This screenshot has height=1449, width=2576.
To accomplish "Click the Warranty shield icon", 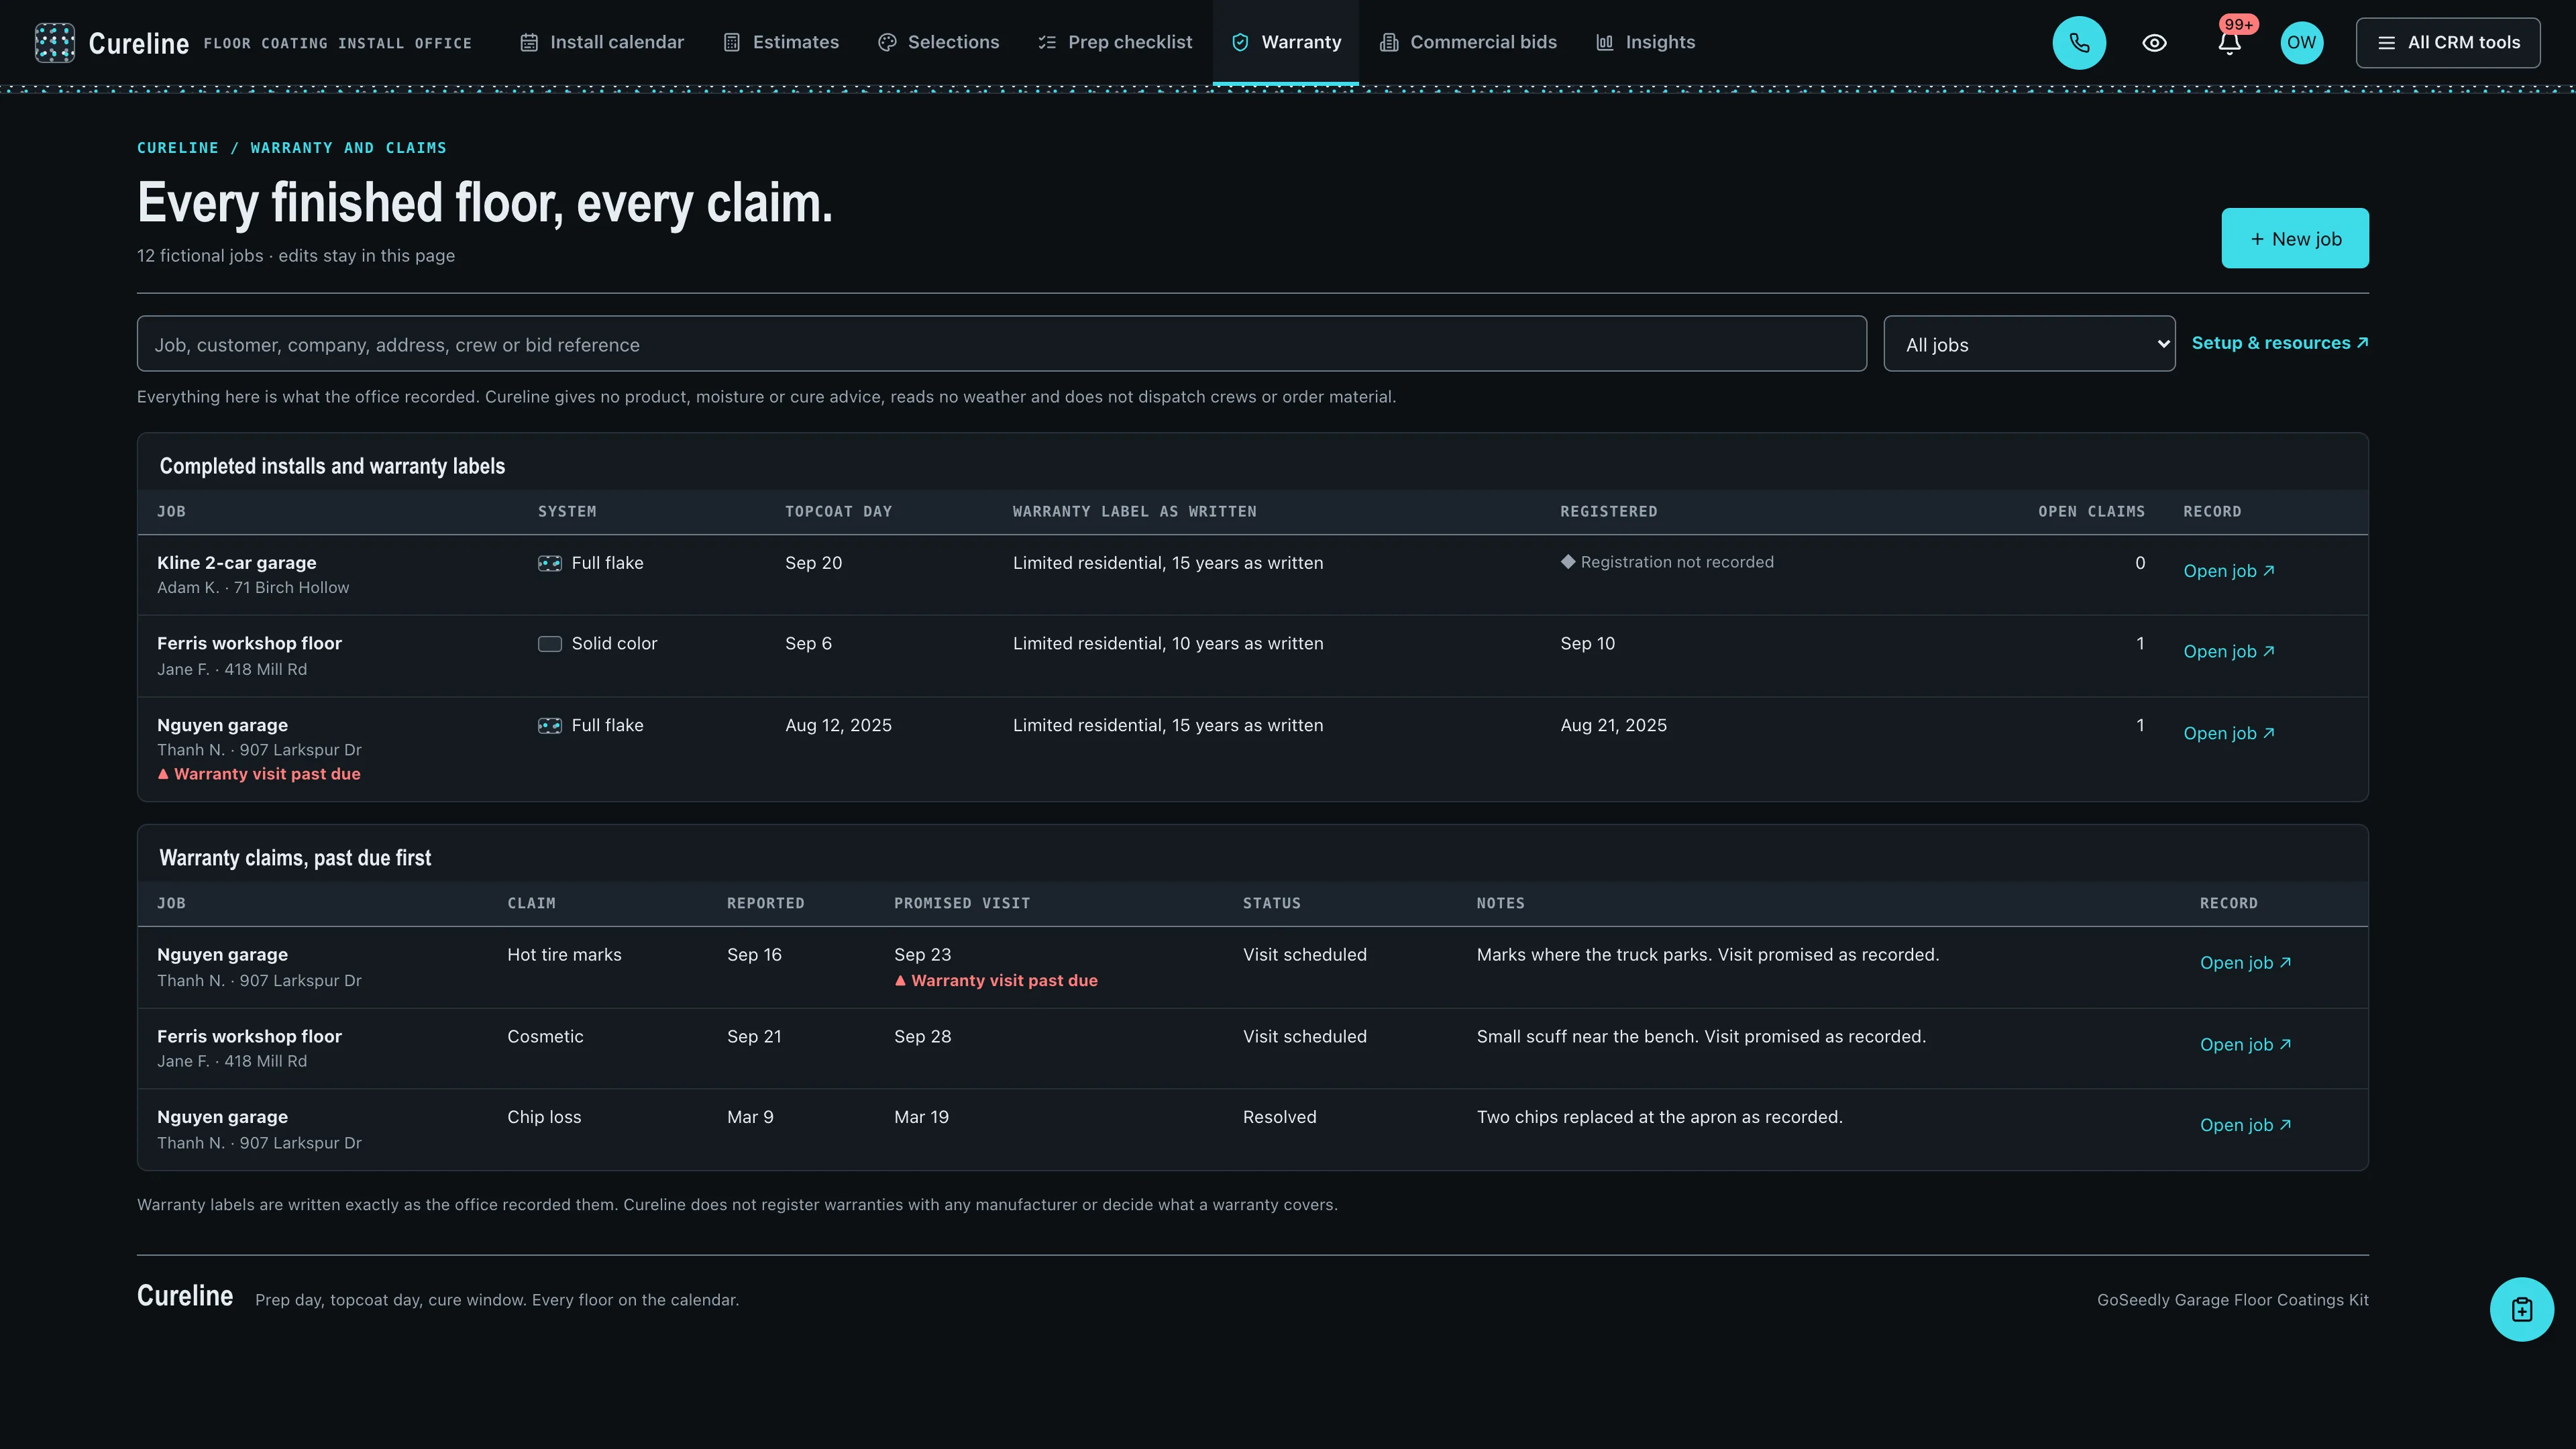I will pos(1240,42).
